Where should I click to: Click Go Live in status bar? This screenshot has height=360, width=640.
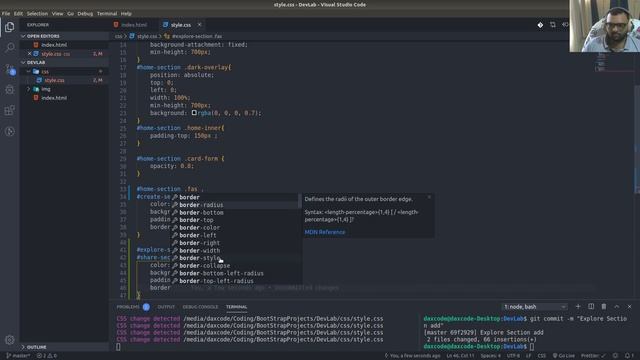coord(564,356)
